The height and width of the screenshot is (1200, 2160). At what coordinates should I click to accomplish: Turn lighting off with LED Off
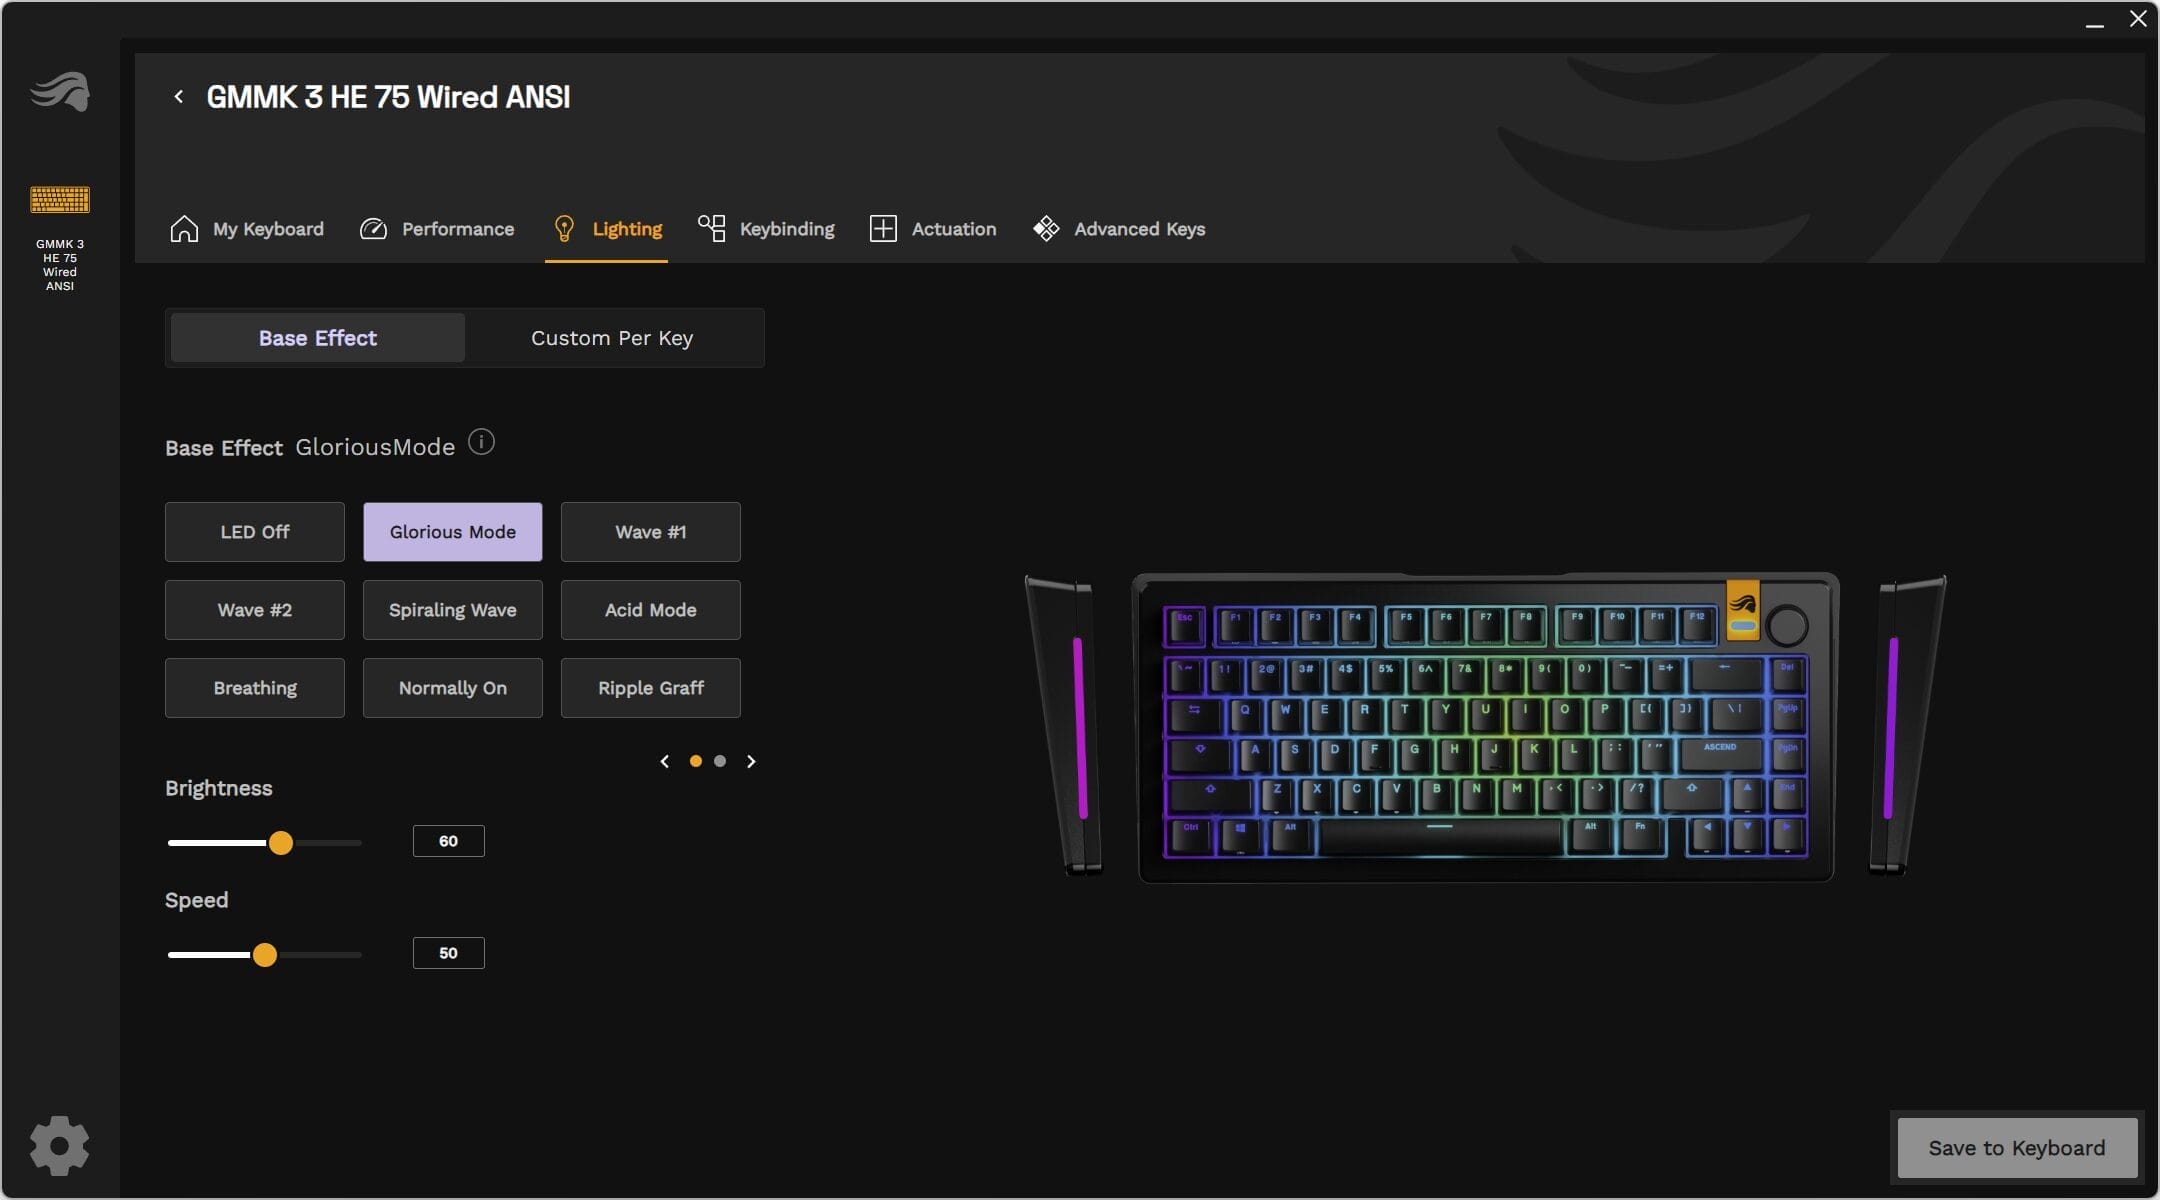pyautogui.click(x=255, y=532)
